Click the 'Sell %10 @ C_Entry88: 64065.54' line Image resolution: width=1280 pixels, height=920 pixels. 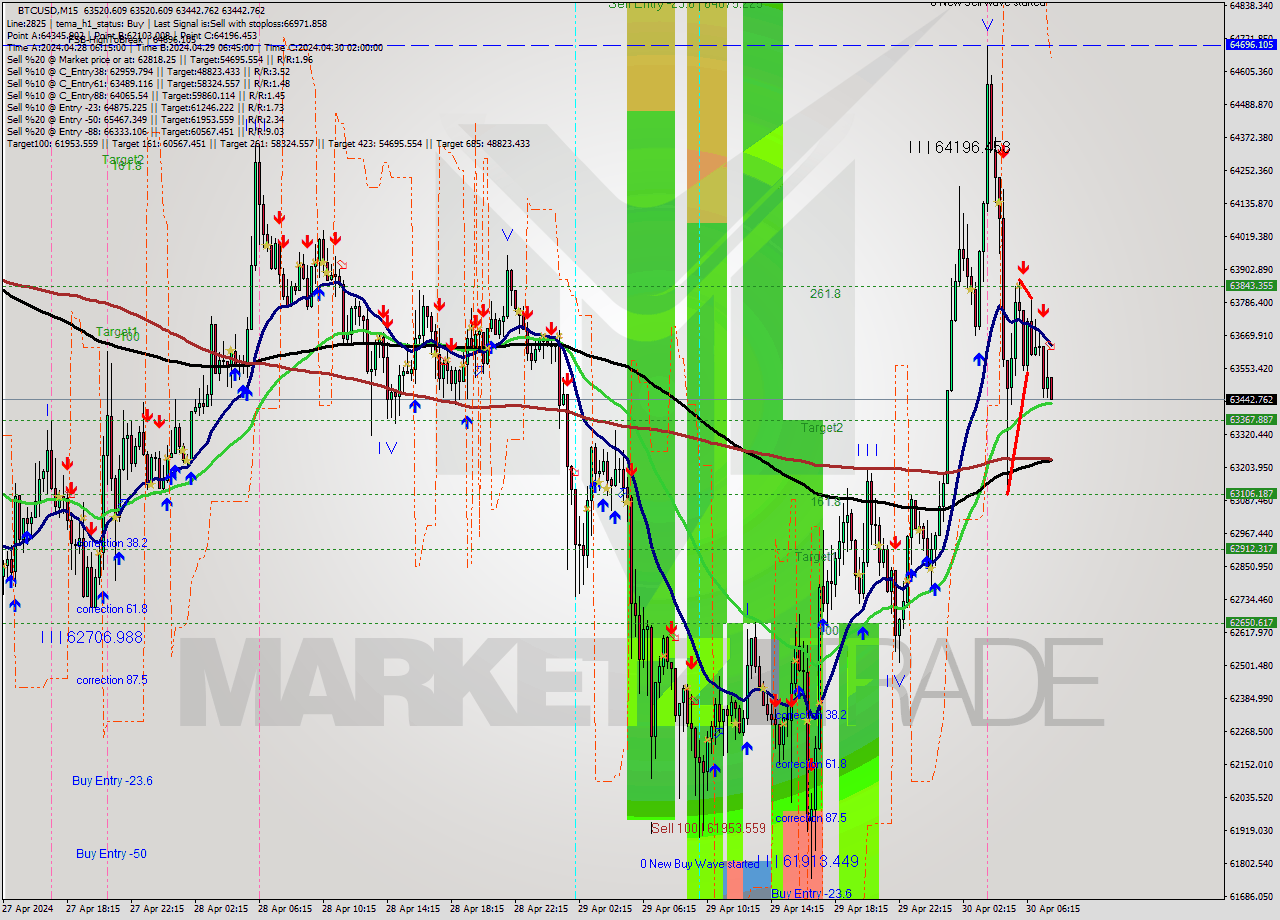pyautogui.click(x=145, y=95)
